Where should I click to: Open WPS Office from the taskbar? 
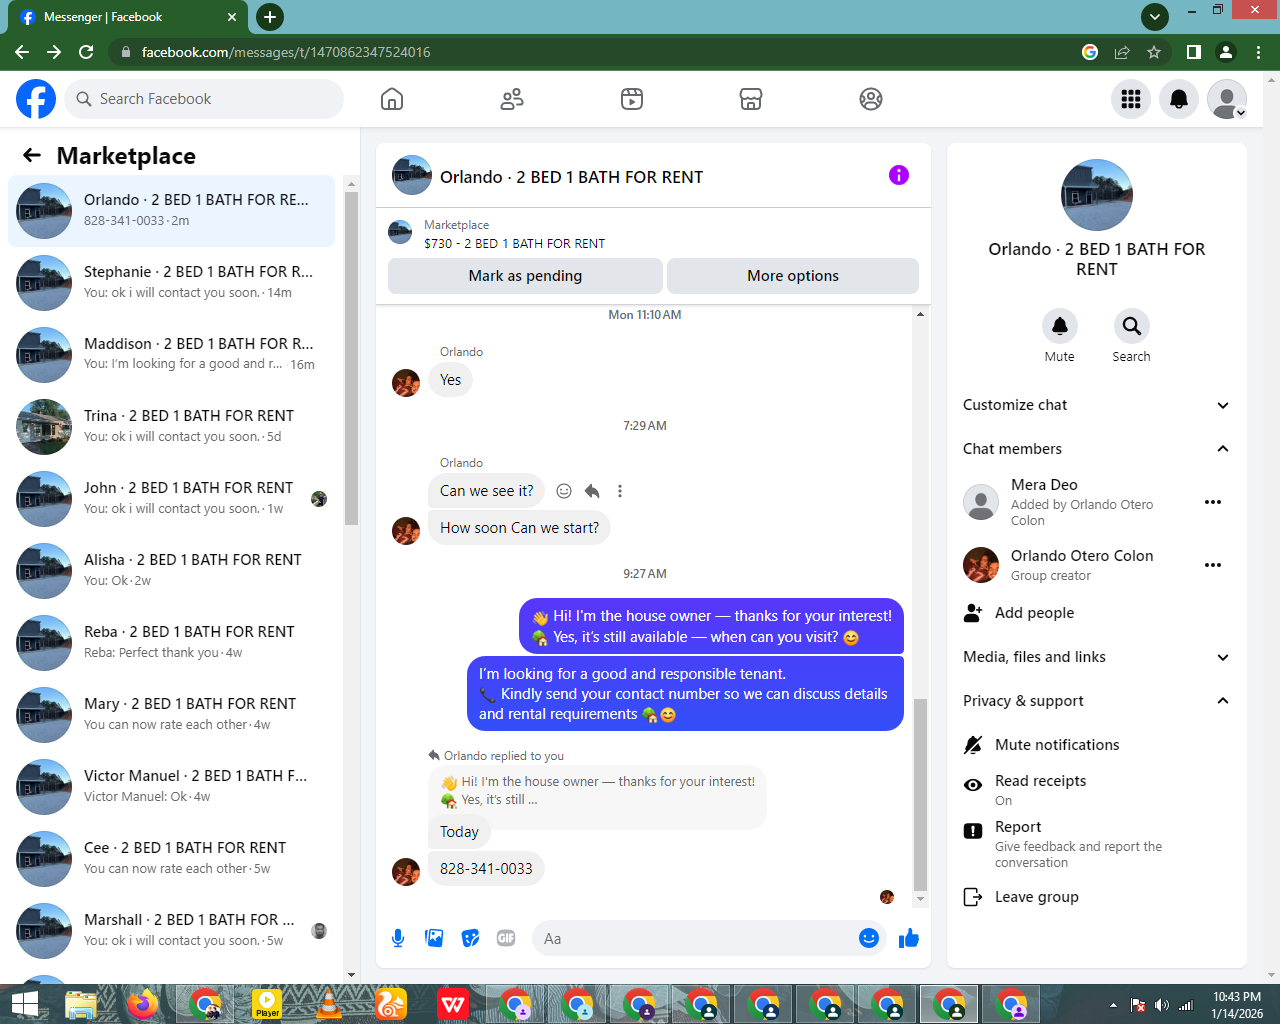[x=453, y=1004]
